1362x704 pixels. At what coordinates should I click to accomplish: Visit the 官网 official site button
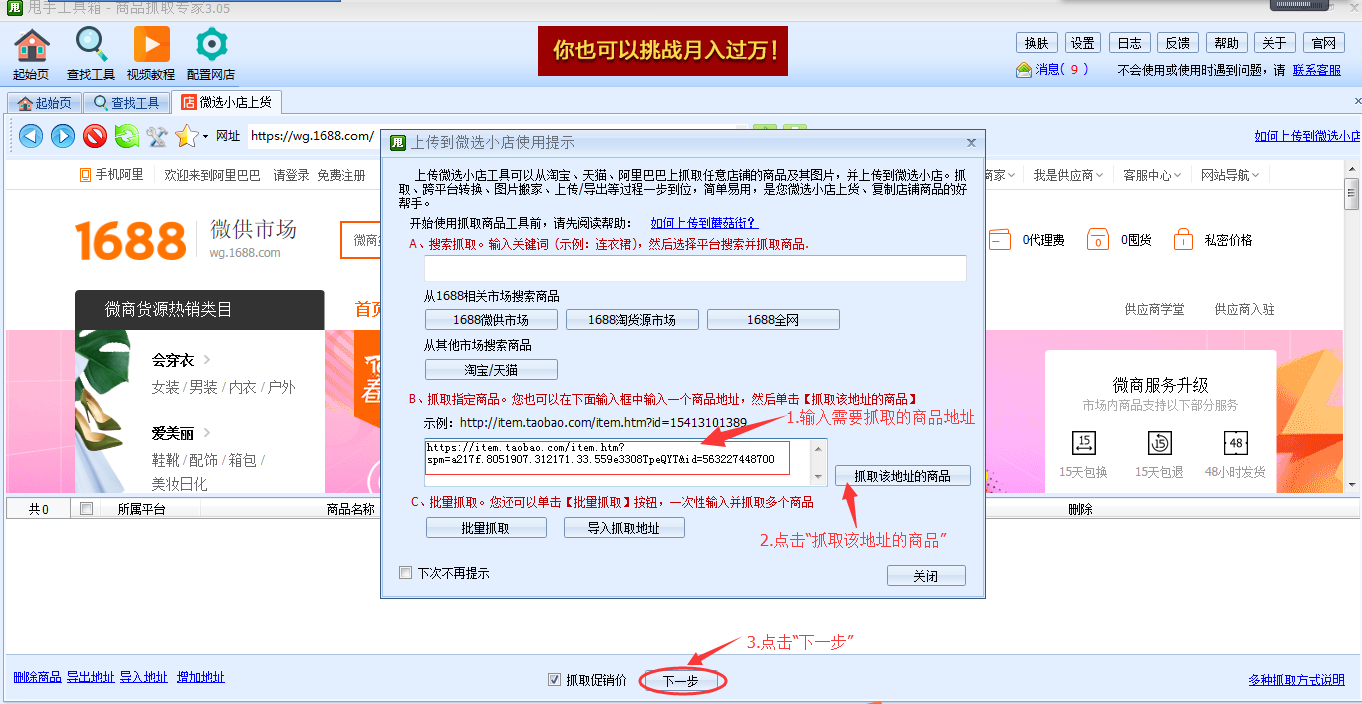pyautogui.click(x=1323, y=43)
